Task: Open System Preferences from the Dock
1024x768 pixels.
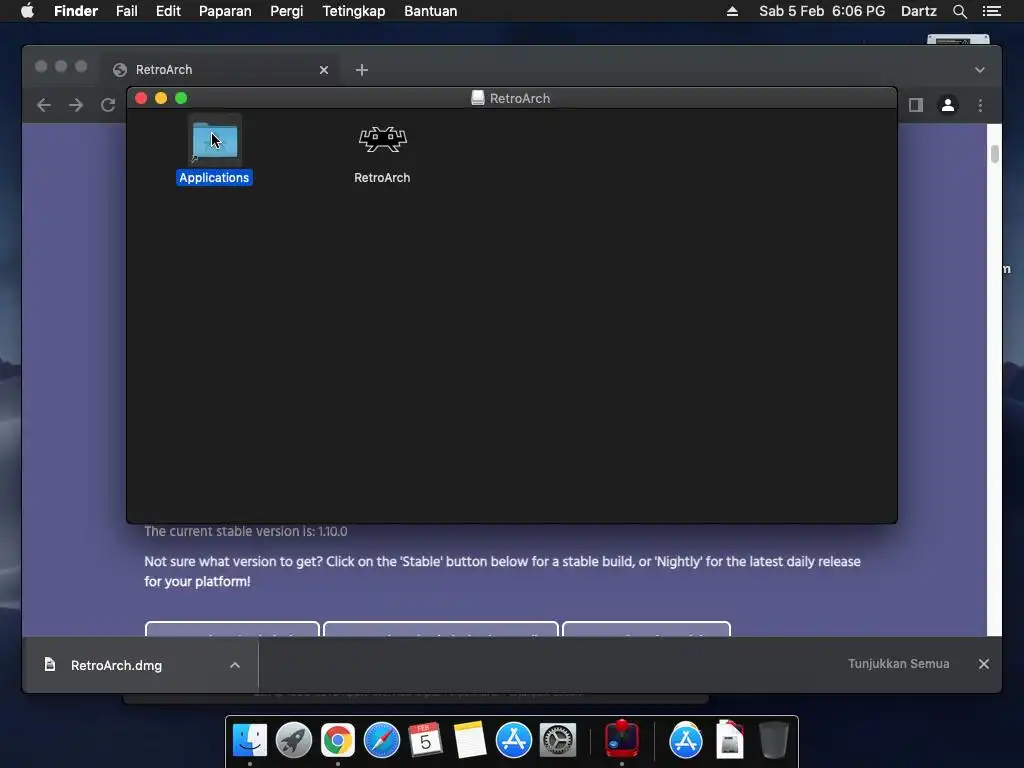Action: pos(558,740)
